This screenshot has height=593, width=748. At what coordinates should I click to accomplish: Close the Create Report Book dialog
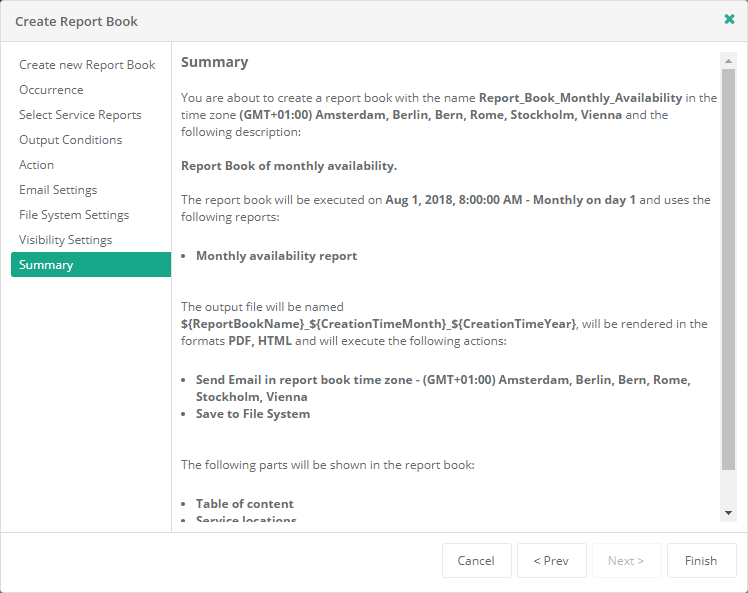pos(729,19)
